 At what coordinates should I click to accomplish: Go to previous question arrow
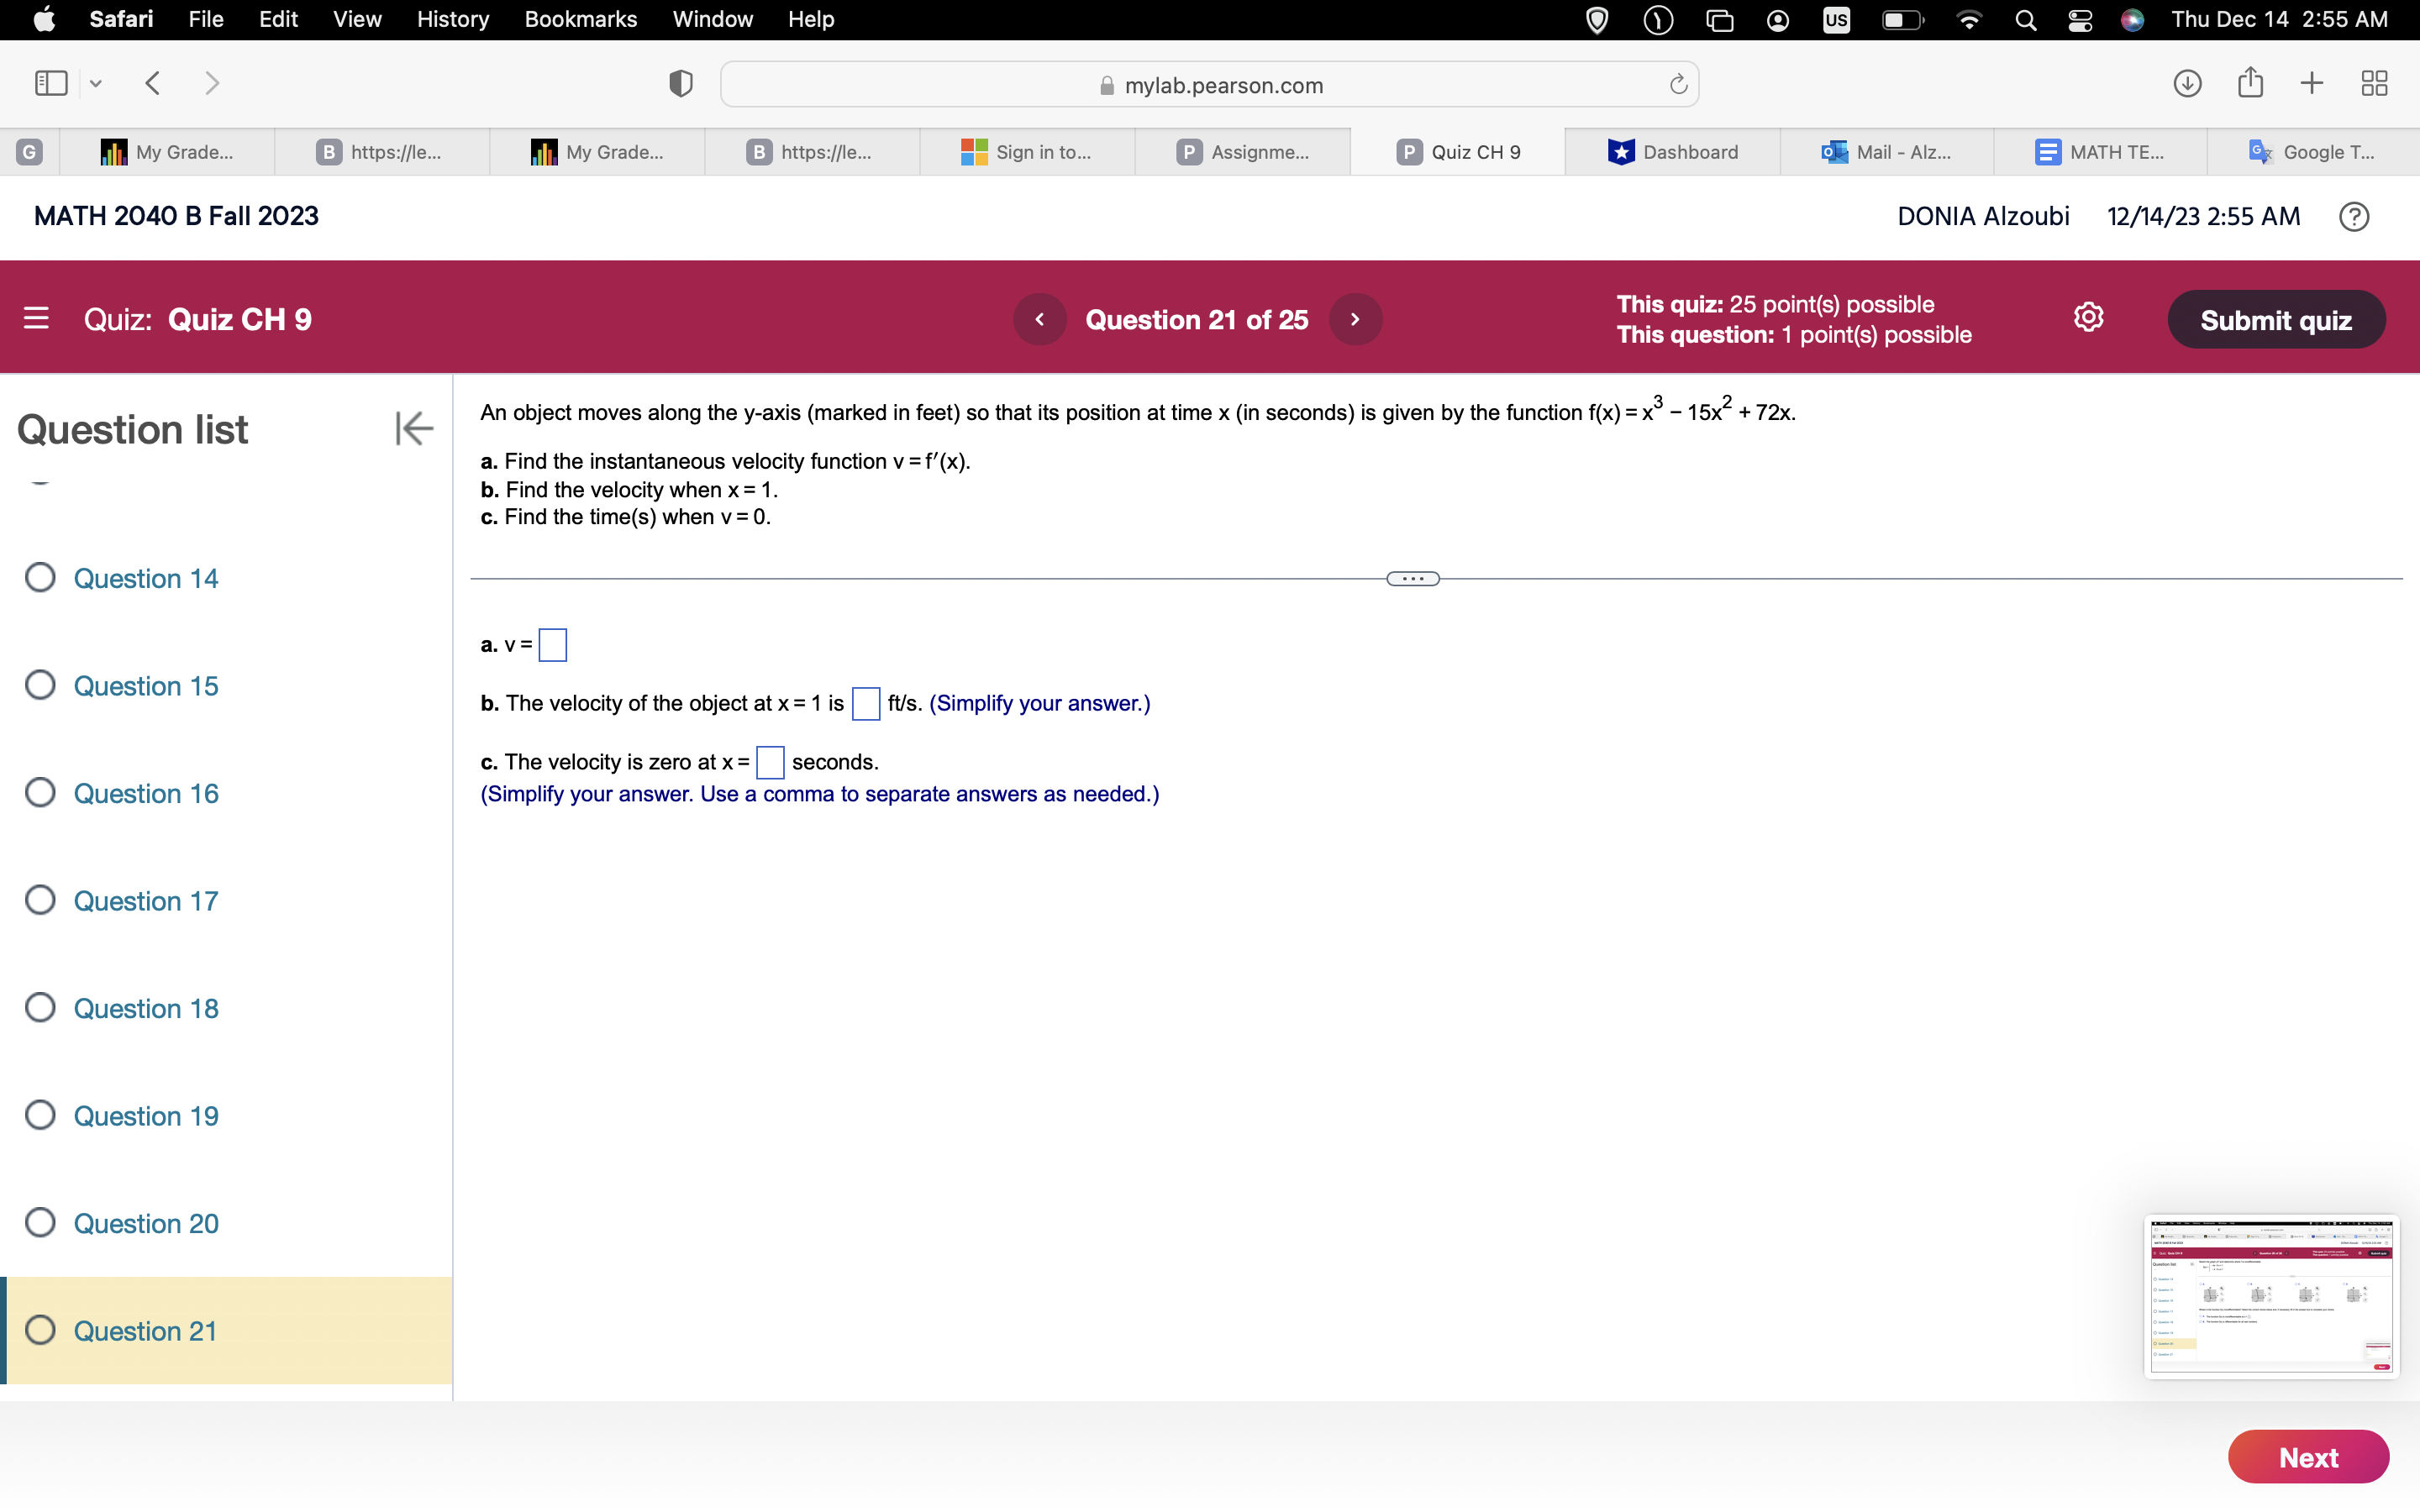coord(1039,319)
